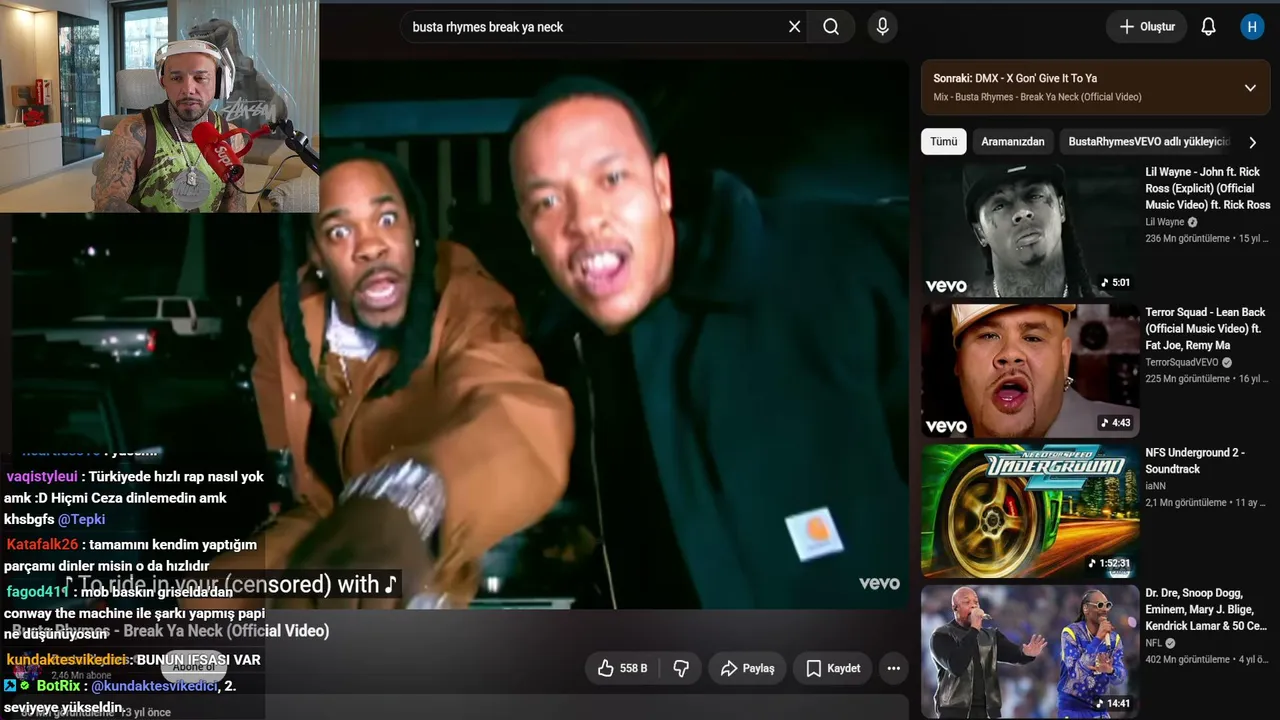The width and height of the screenshot is (1280, 720).
Task: Open the NFS Underground 2 Soundtrack thumbnail
Action: [1029, 511]
